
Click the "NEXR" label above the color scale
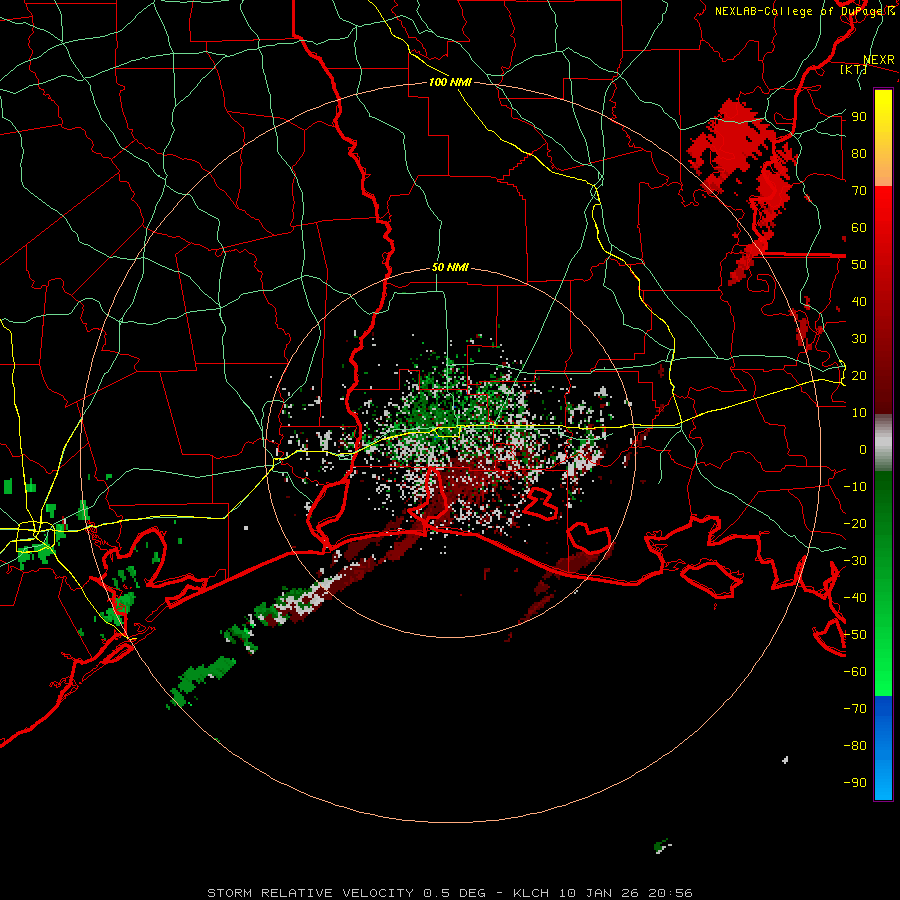878,60
